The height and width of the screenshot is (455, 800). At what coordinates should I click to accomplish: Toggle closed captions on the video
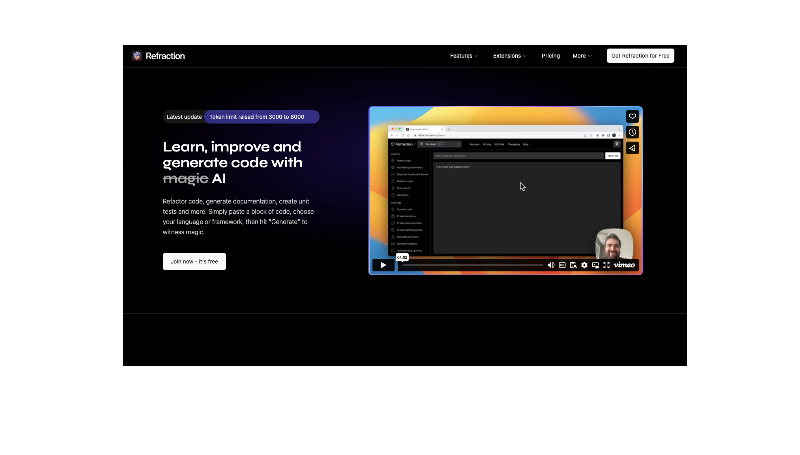[562, 265]
